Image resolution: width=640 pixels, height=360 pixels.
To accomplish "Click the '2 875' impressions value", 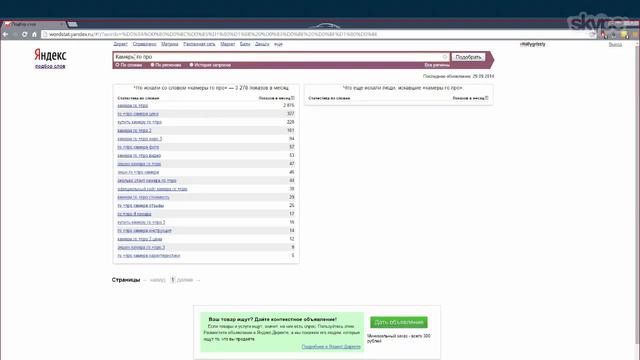I will click(289, 106).
